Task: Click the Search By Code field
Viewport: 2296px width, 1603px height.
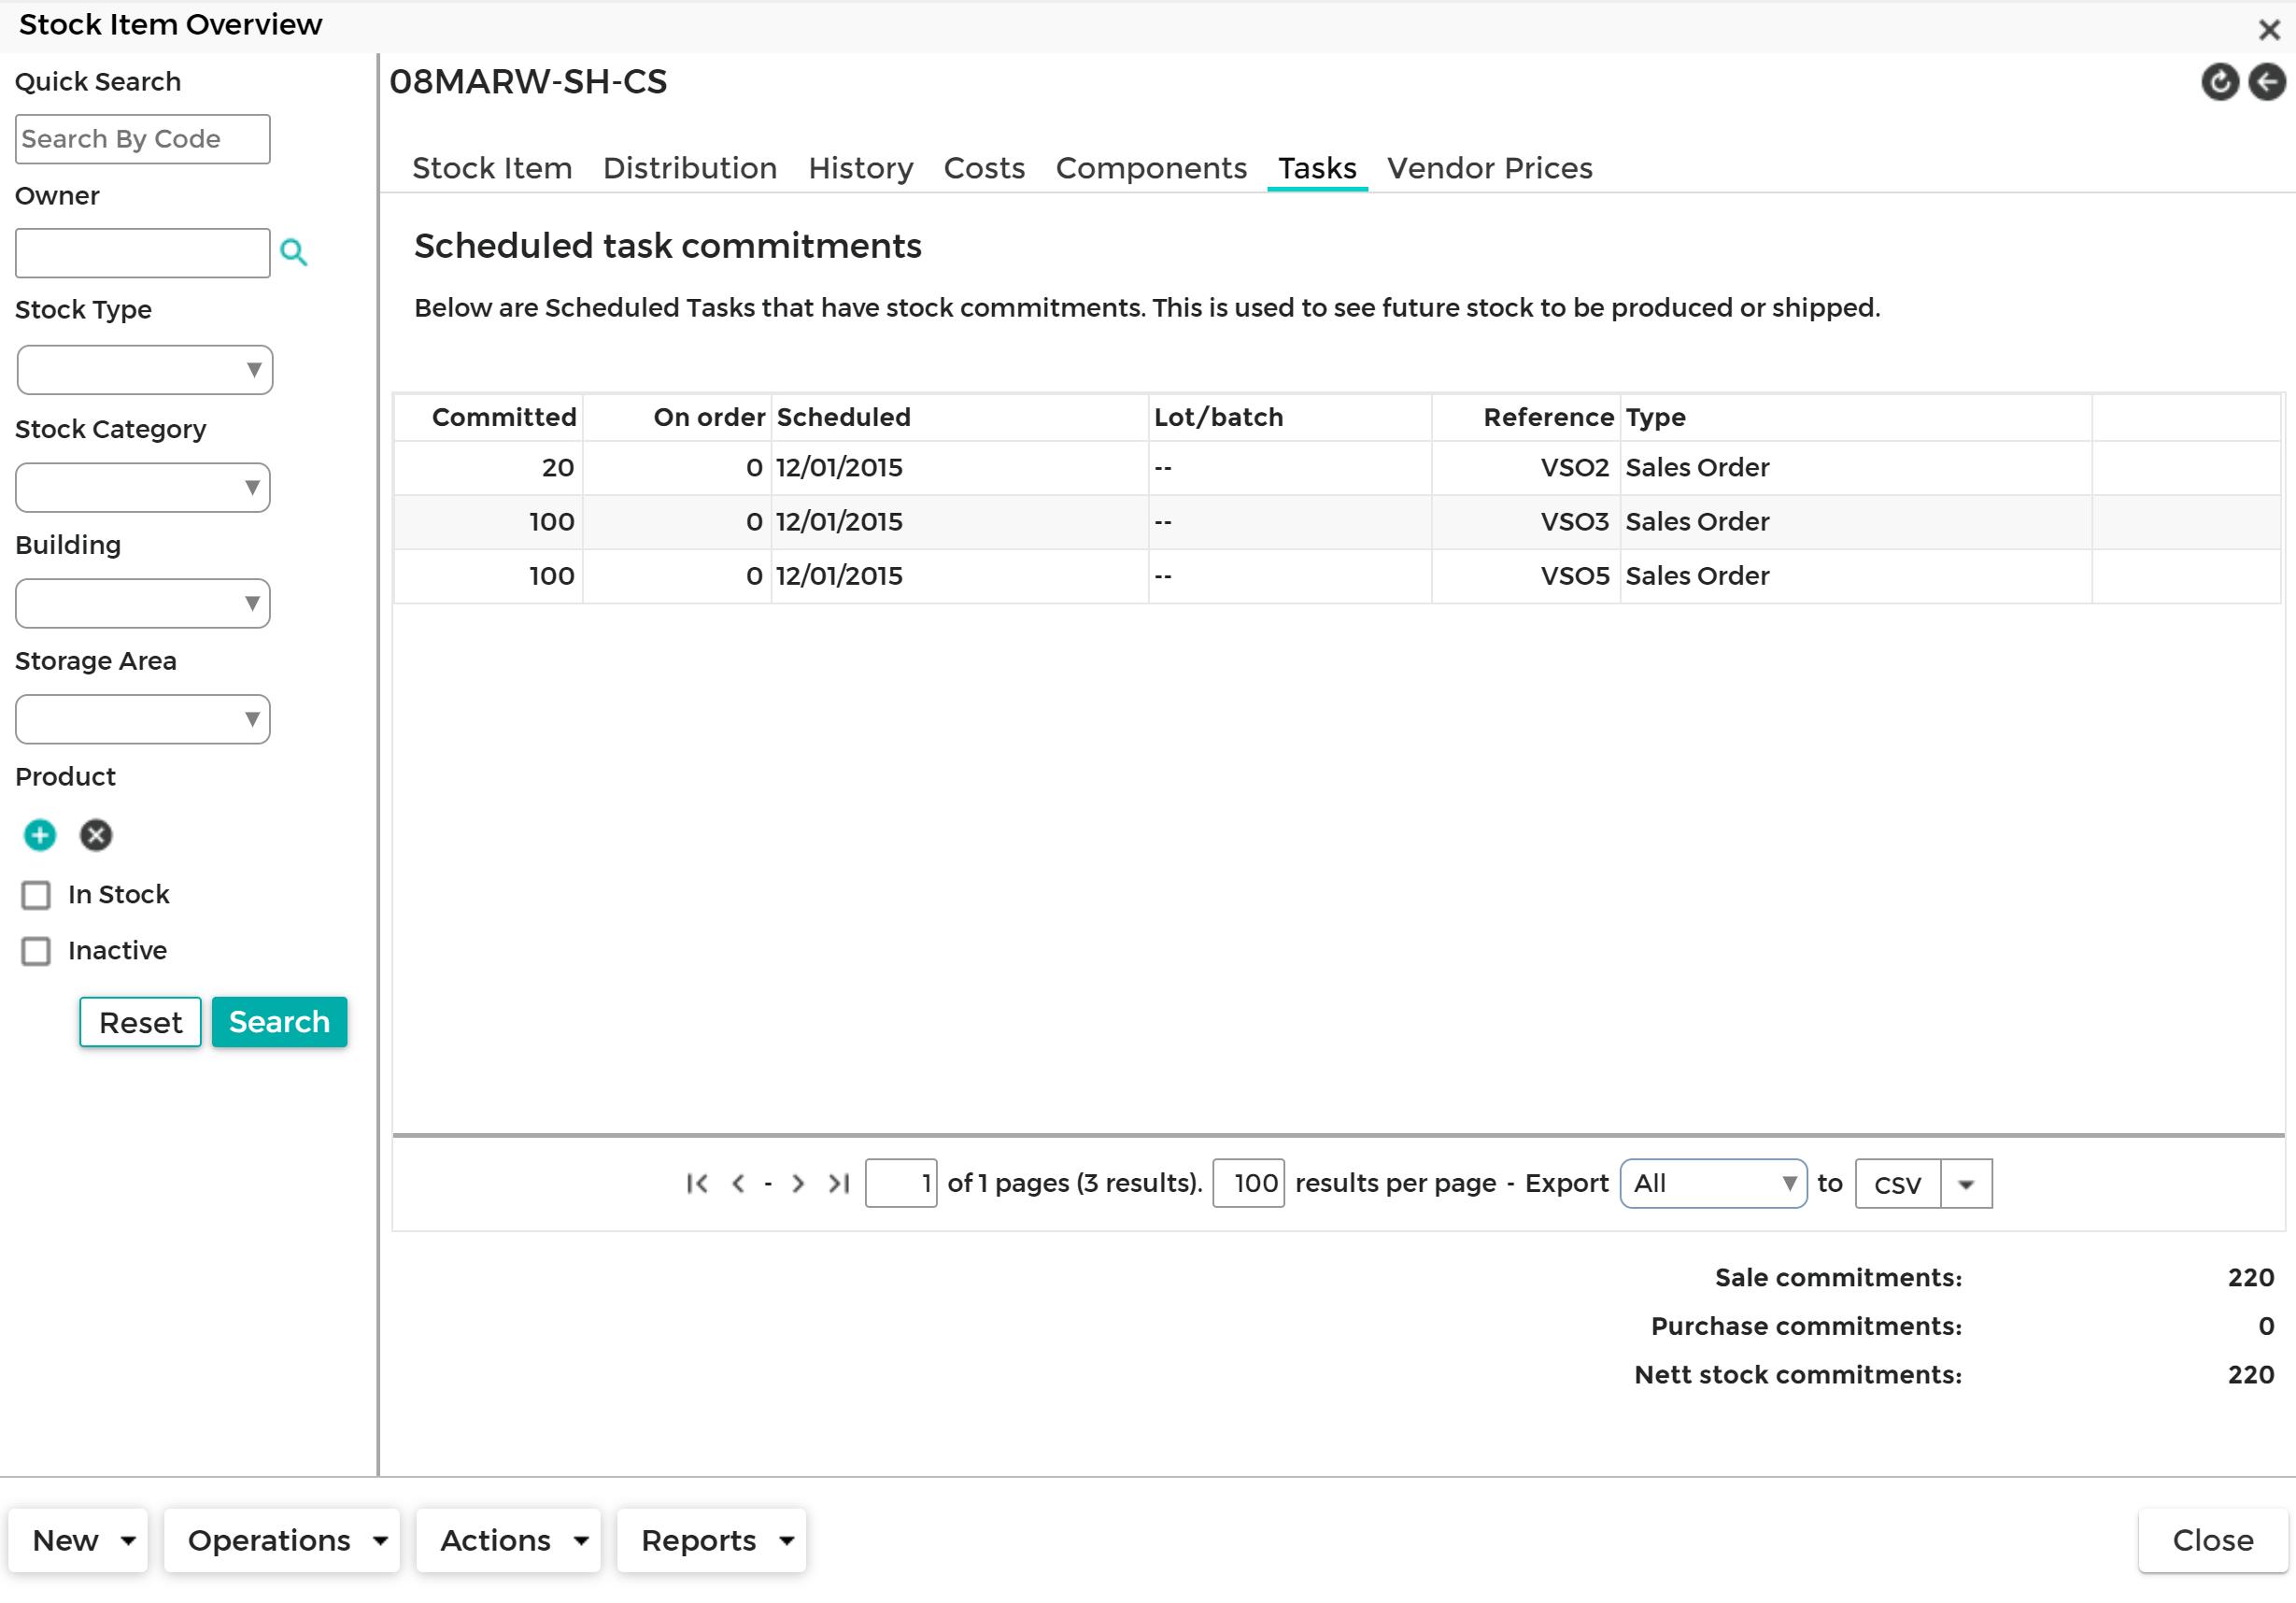Action: coord(143,139)
